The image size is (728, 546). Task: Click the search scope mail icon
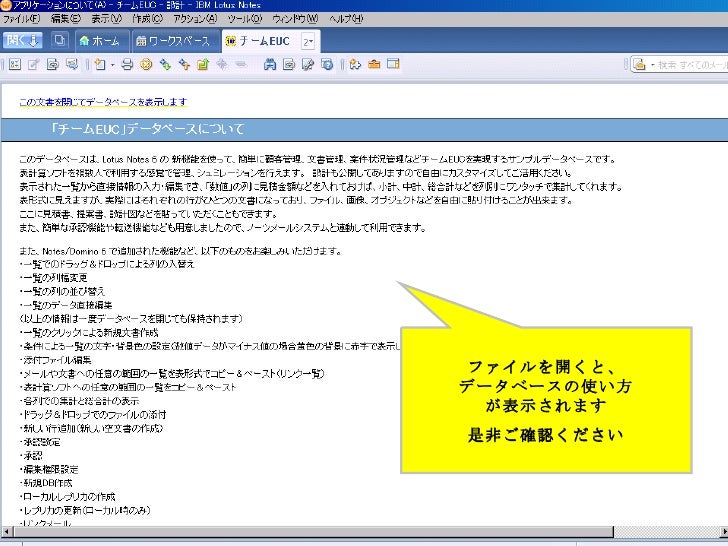click(640, 65)
